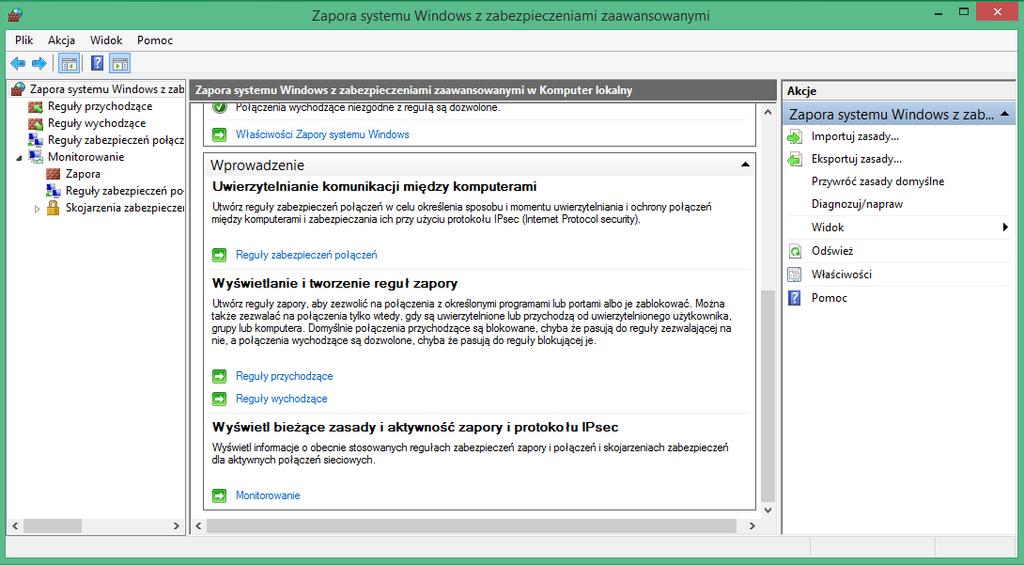Click the Pomoc help icon in the Akcje pane

tap(795, 298)
